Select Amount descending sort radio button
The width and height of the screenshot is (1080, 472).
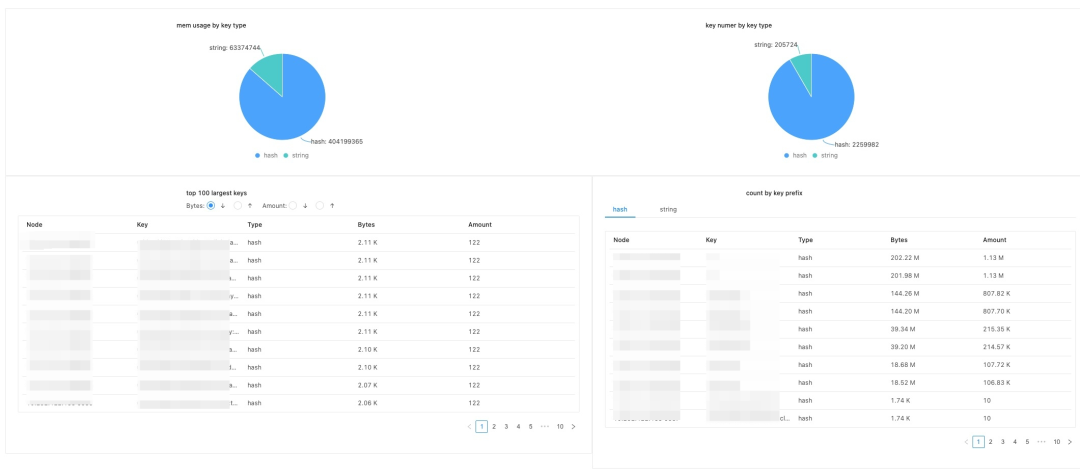coord(293,205)
